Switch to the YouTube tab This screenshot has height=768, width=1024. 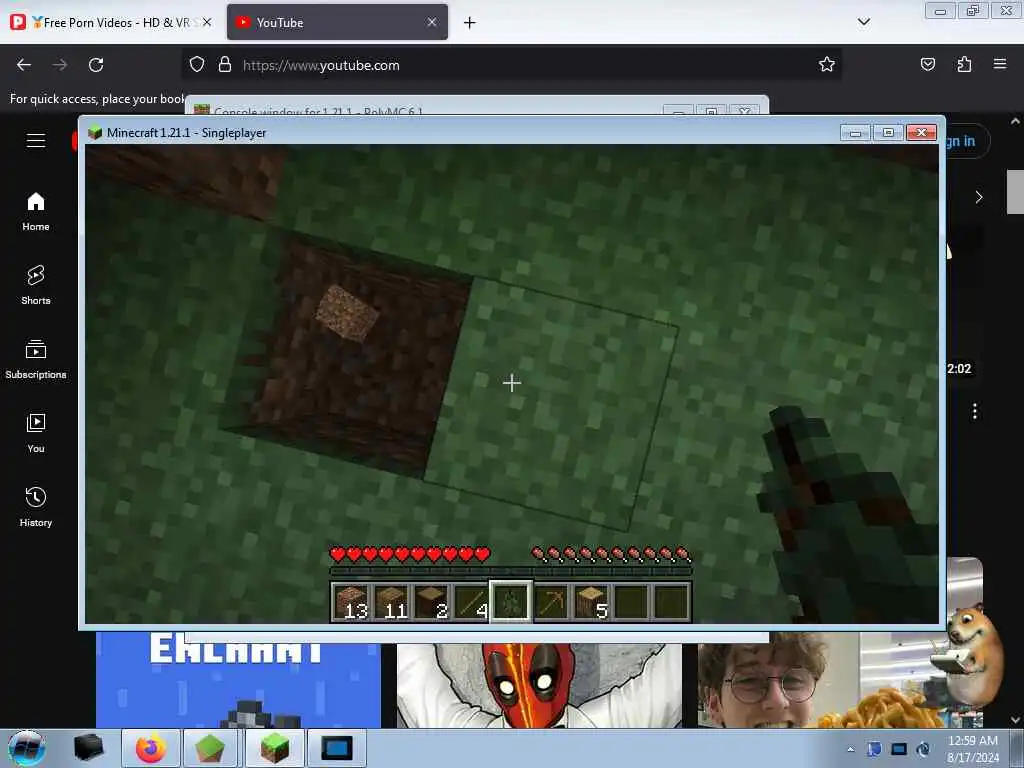click(x=338, y=22)
